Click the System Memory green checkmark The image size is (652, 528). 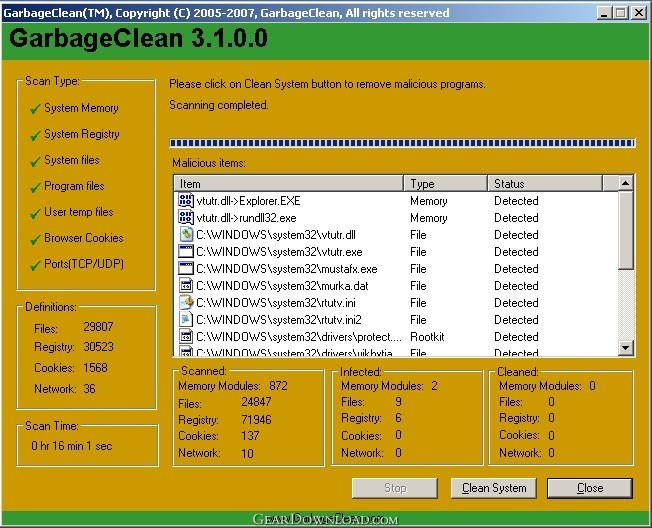click(x=35, y=109)
